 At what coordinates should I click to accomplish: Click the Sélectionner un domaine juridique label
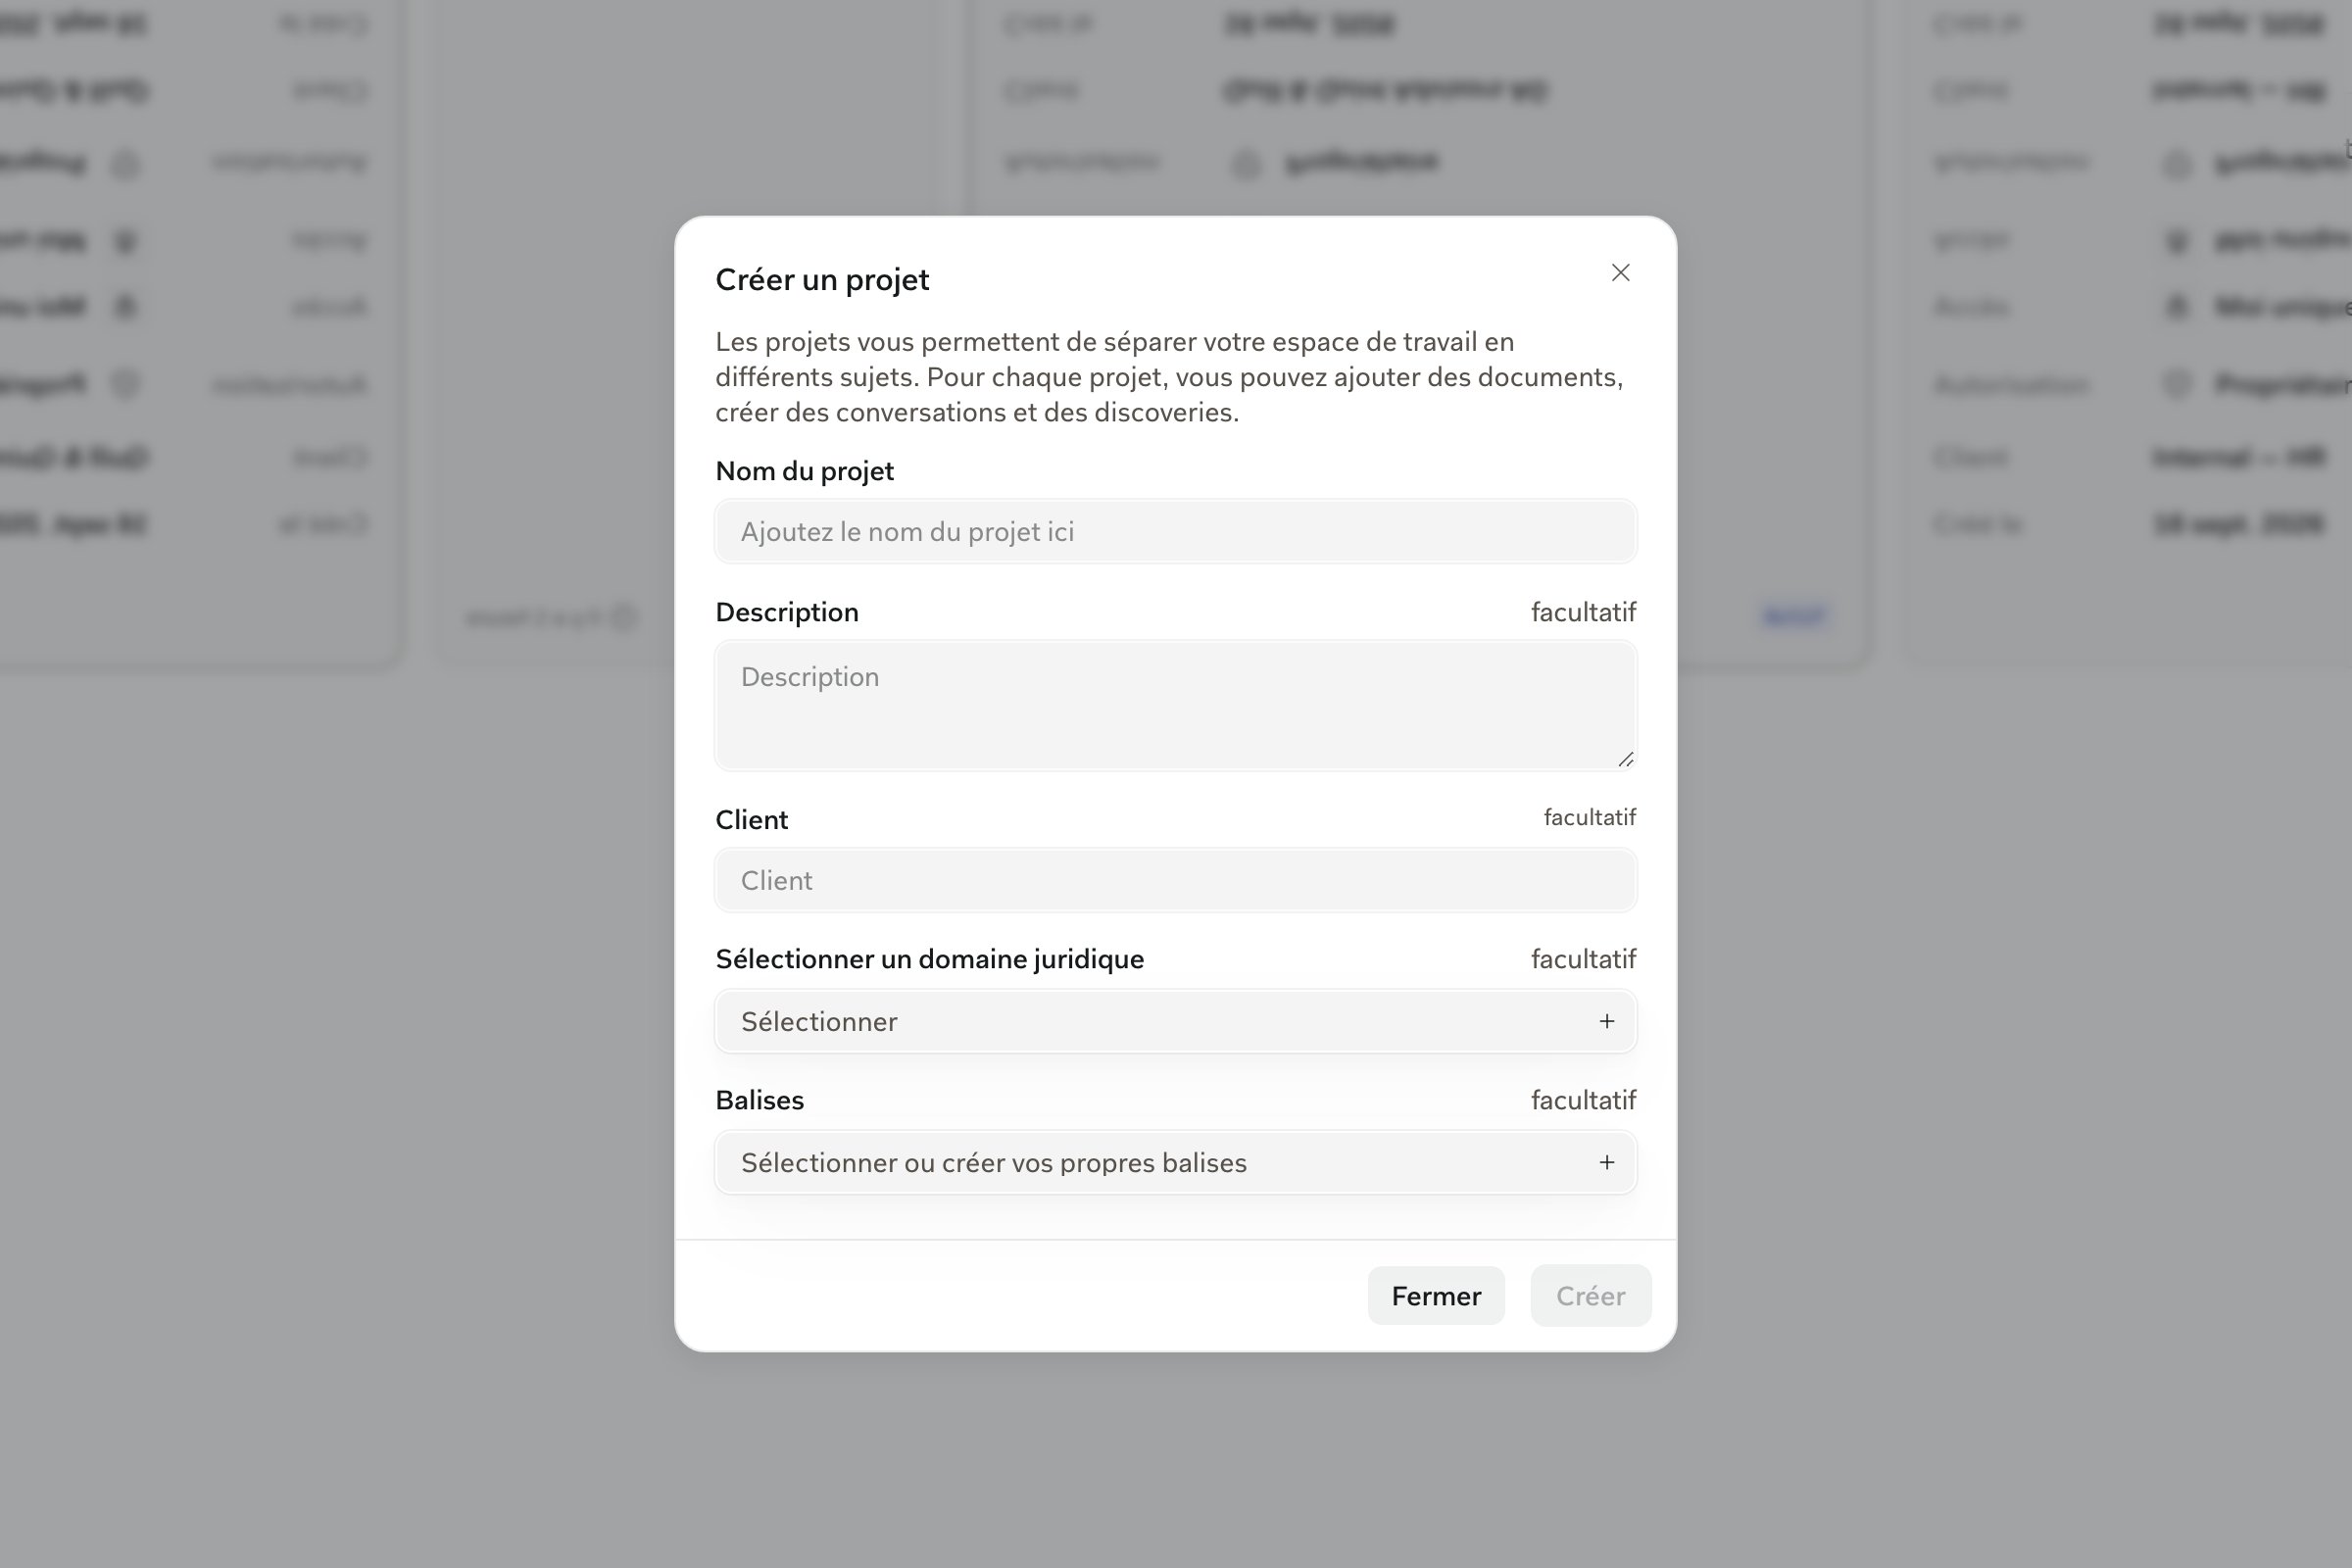pos(929,959)
